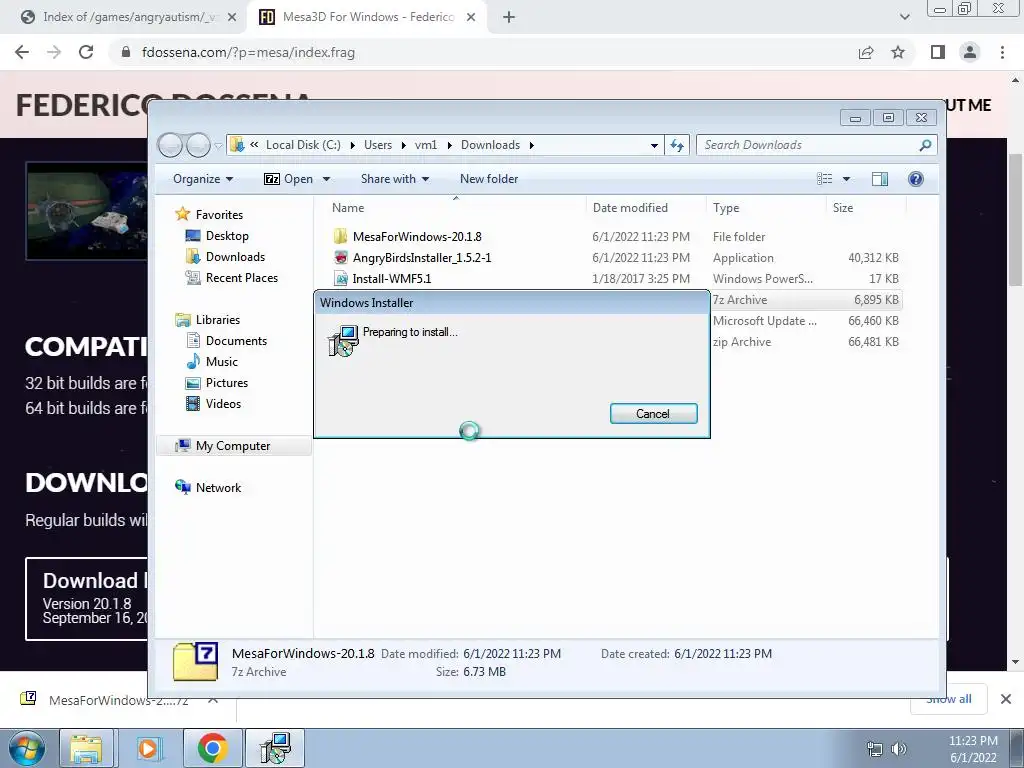Viewport: 1024px width, 768px height.
Task: Select the AngryBirdsInstaller_1.5.2-1 application file
Action: (x=615, y=257)
